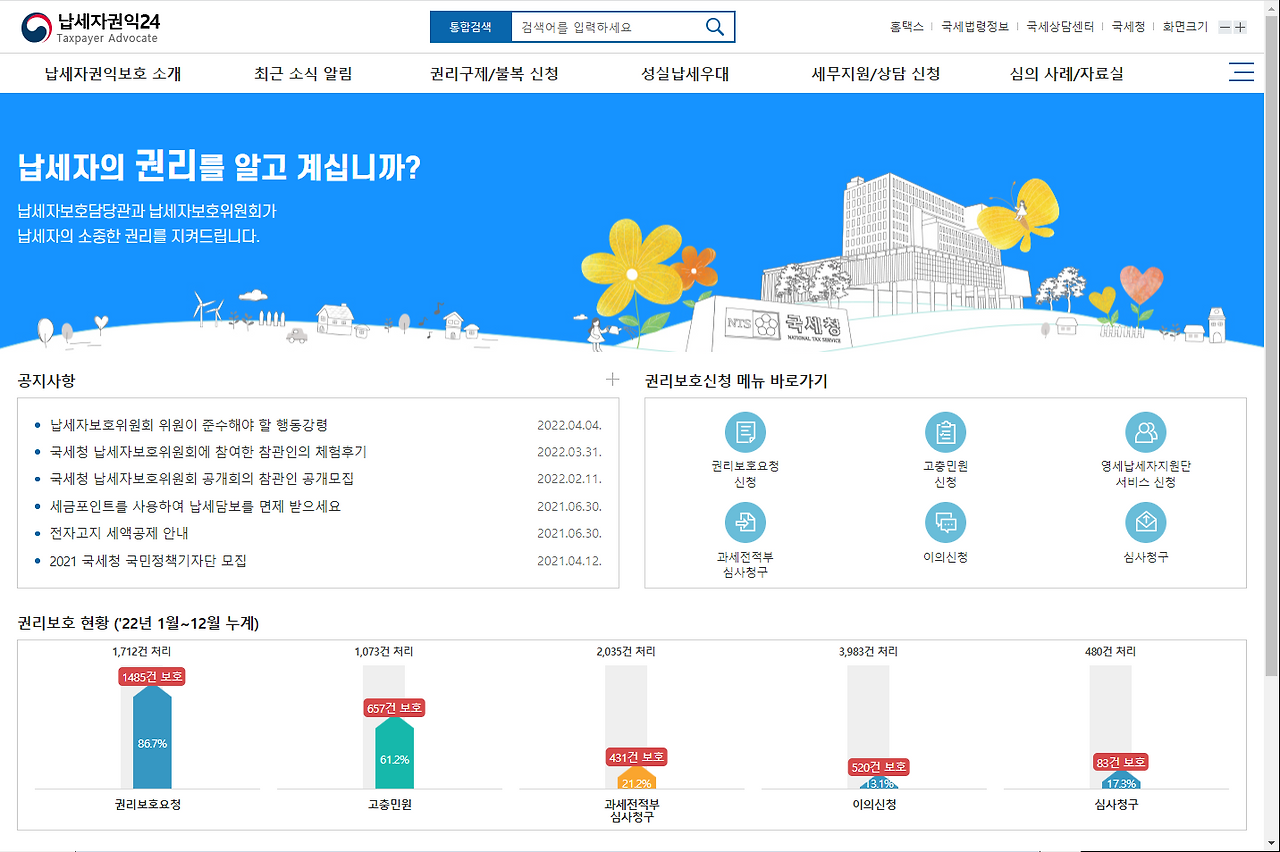Click the search magnifier icon
Screen dimensions: 1280x852
pyautogui.click(x=713, y=27)
